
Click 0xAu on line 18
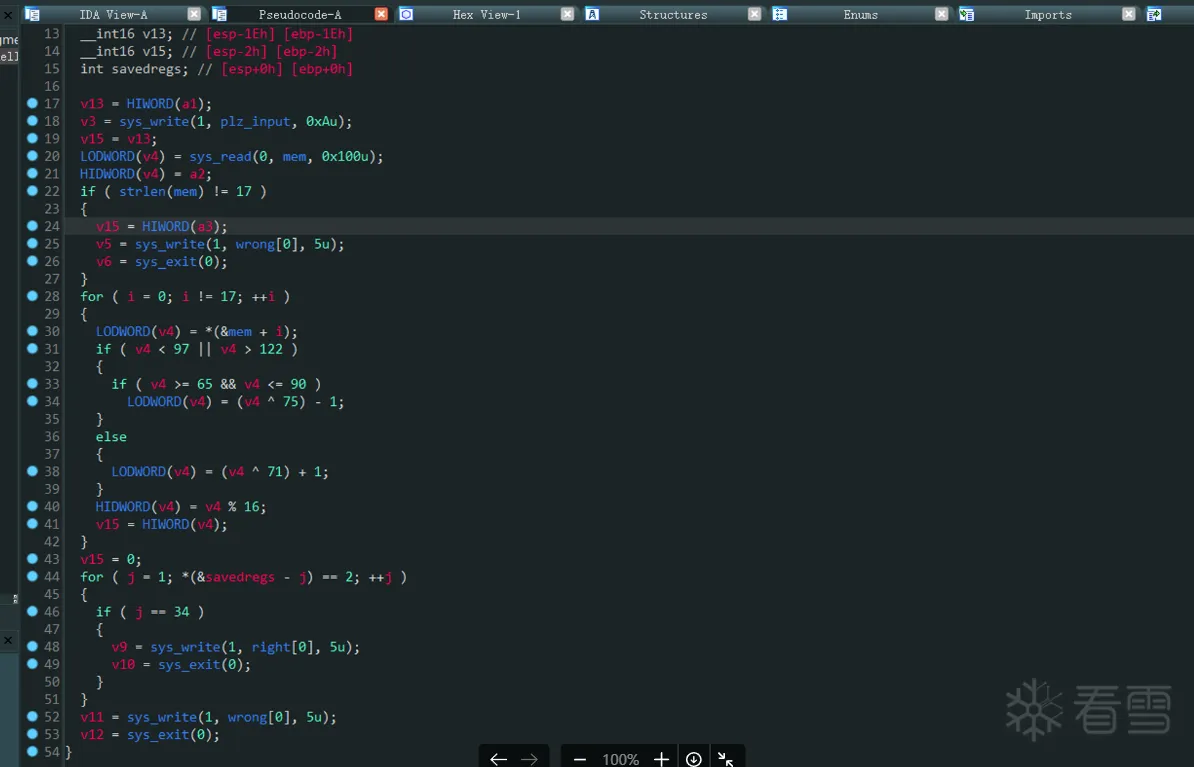(x=321, y=121)
